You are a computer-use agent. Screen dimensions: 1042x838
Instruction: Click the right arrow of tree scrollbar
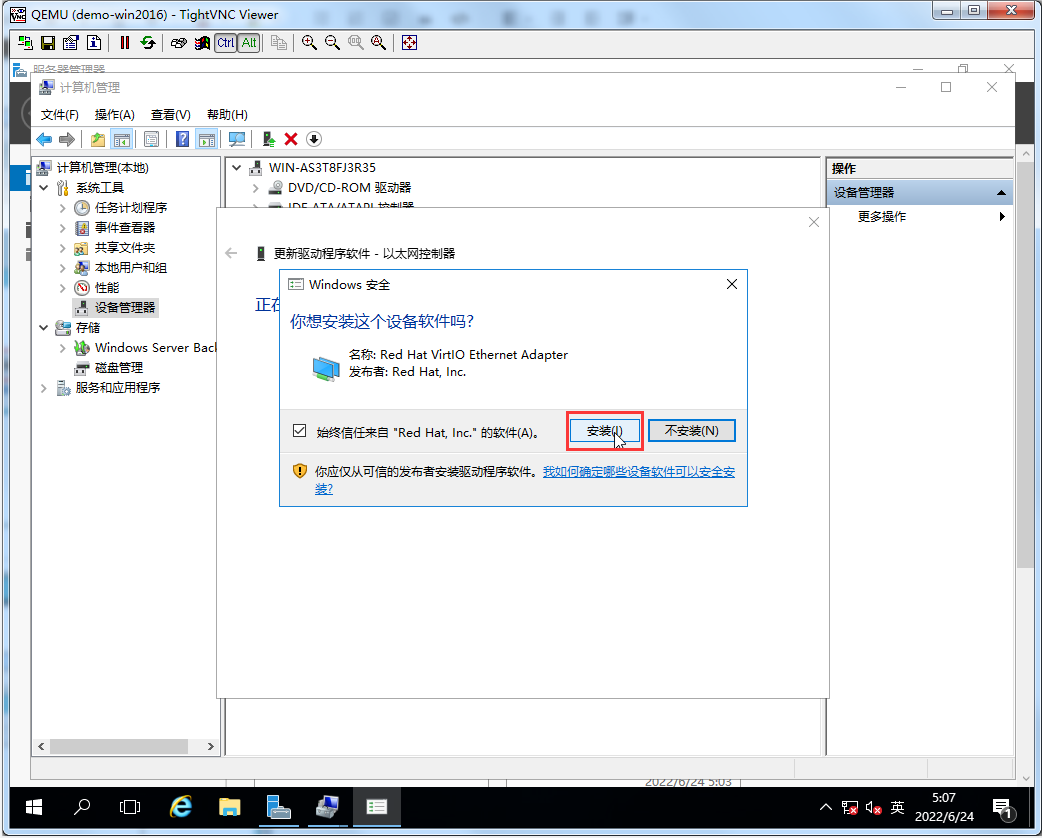tap(211, 746)
